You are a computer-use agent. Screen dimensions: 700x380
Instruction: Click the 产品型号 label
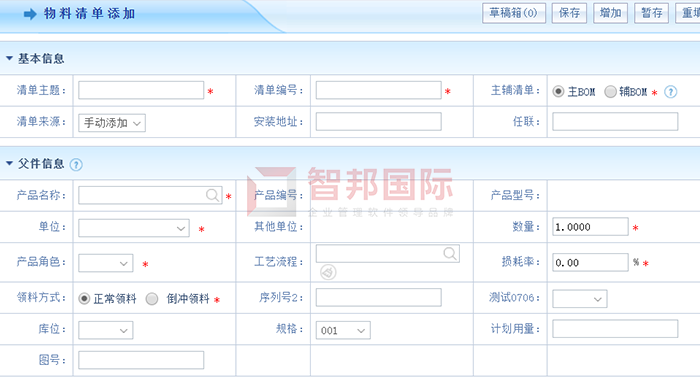tap(515, 195)
